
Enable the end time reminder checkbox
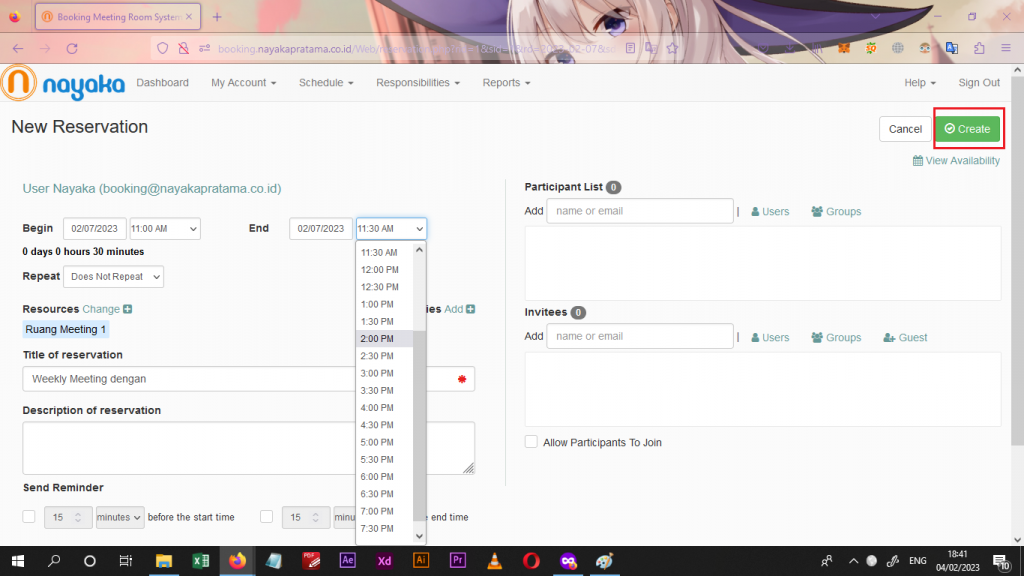click(266, 517)
